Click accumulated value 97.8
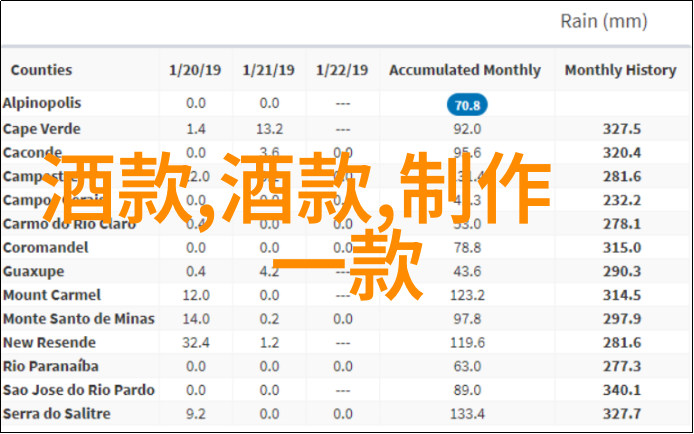 tap(467, 319)
